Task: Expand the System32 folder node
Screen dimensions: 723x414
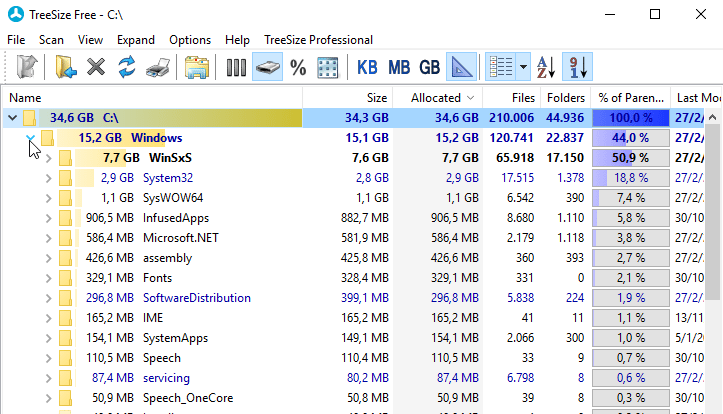Action: click(x=48, y=178)
